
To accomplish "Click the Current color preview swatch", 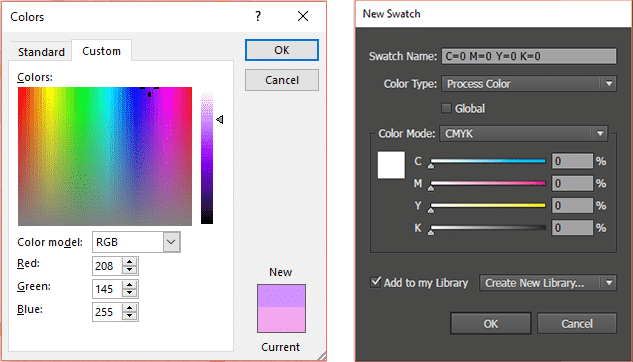I will [x=281, y=320].
